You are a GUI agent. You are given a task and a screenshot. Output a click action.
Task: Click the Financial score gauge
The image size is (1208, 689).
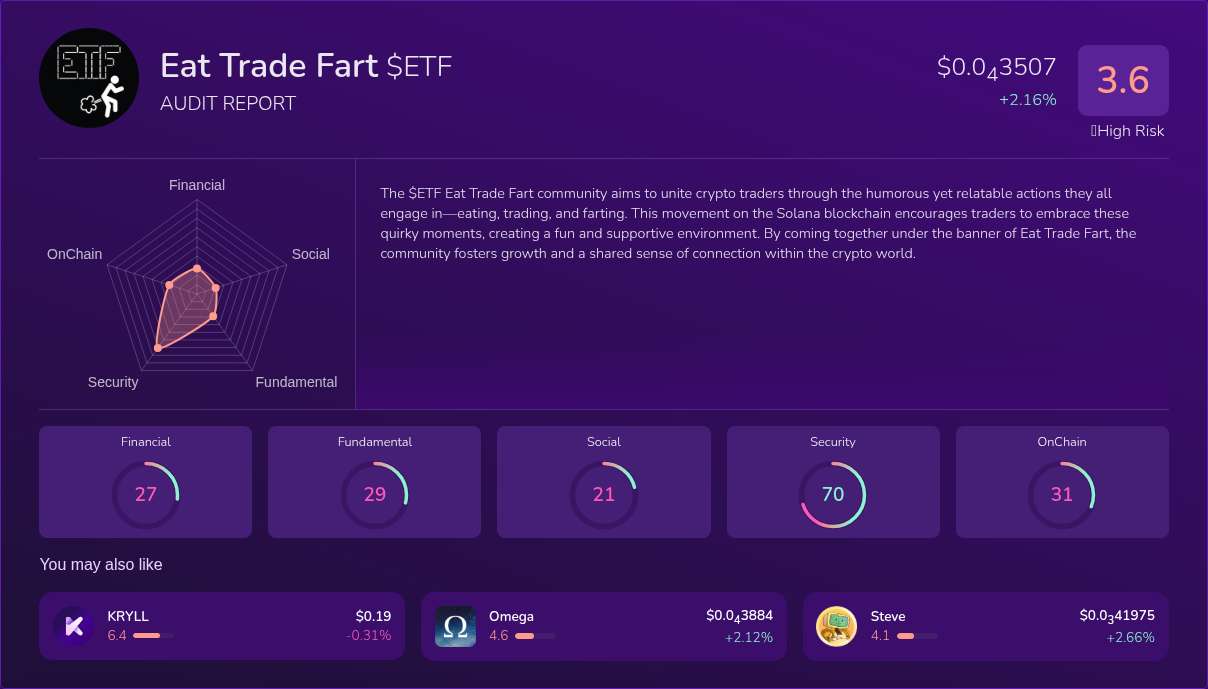[145, 494]
